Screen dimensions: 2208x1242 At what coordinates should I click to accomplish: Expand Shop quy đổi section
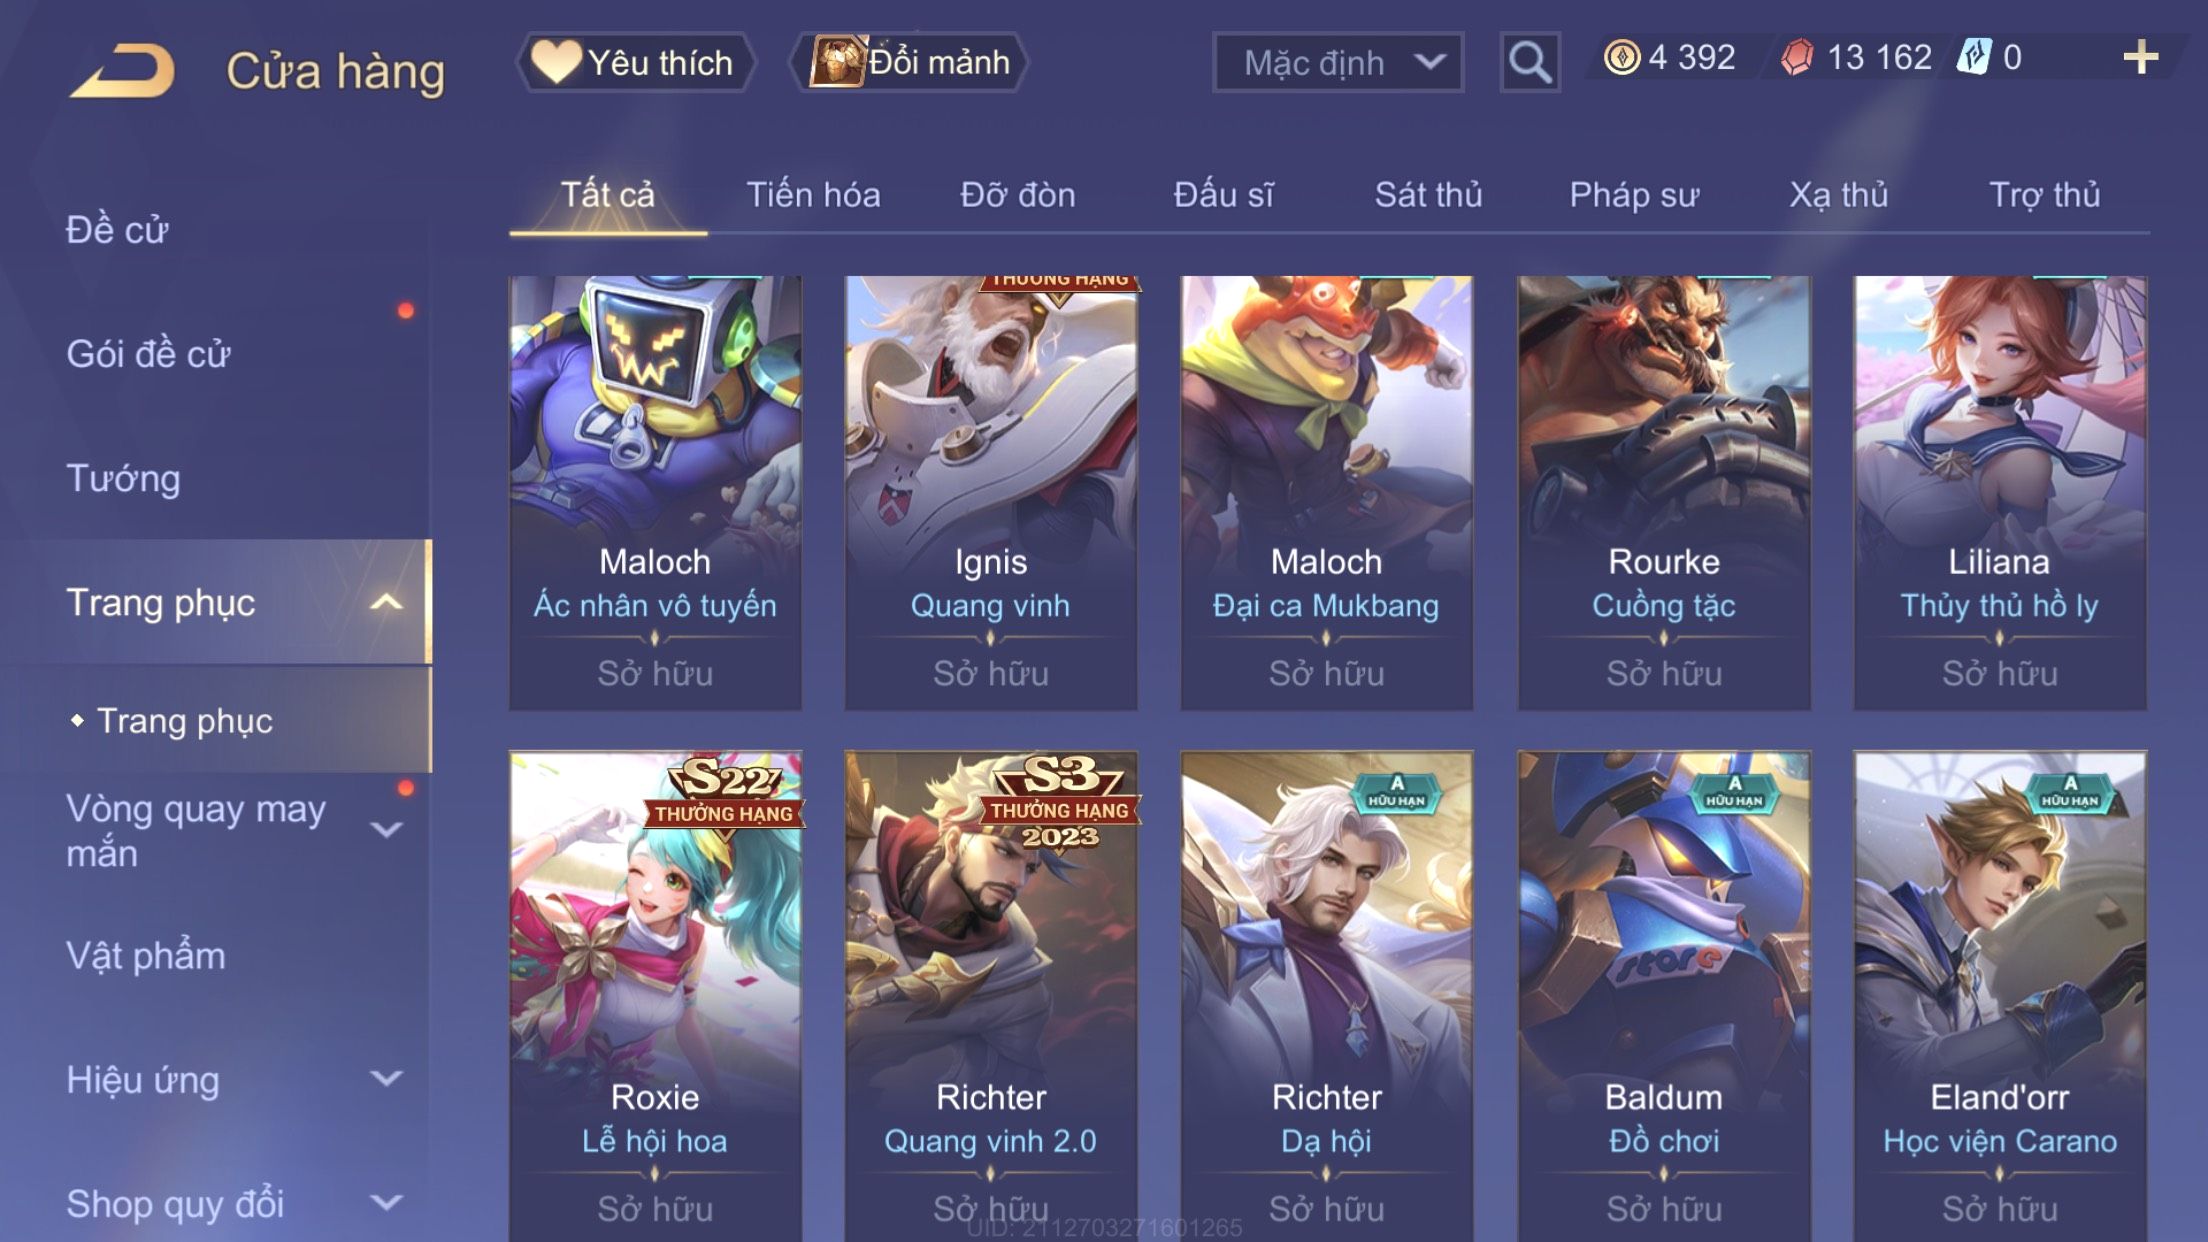(x=386, y=1203)
